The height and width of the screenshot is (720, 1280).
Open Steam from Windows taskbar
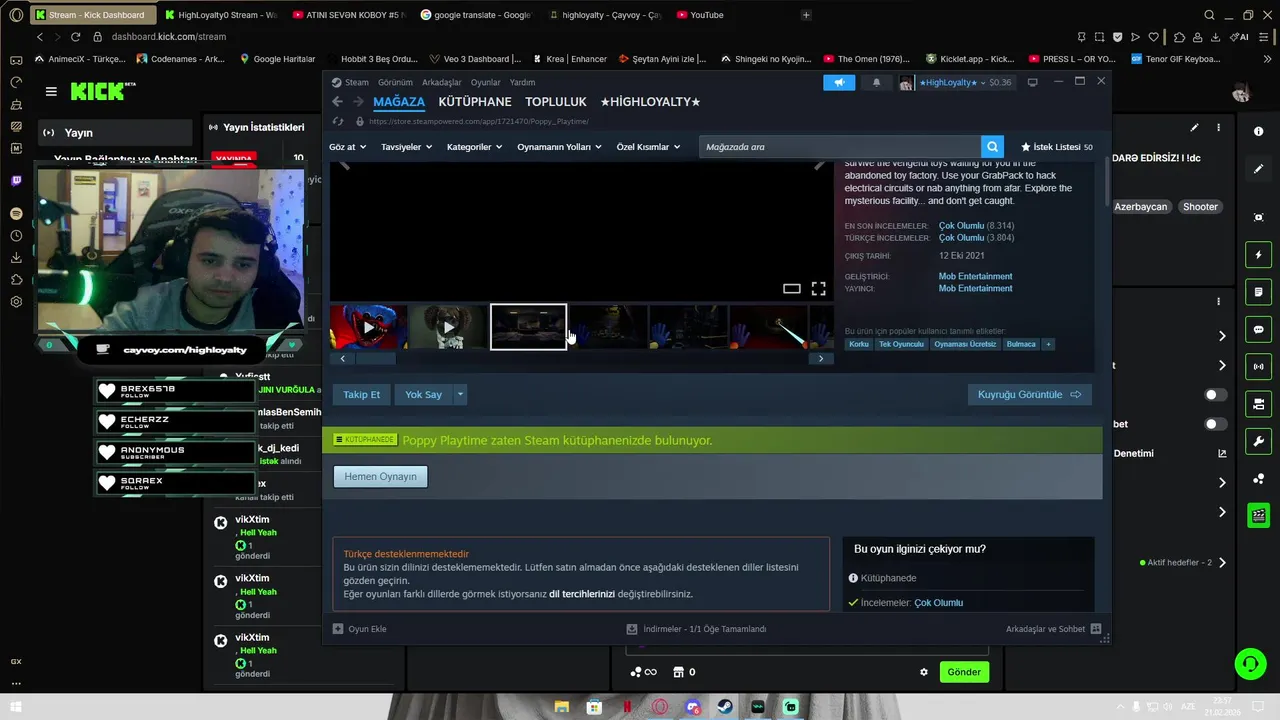point(724,707)
